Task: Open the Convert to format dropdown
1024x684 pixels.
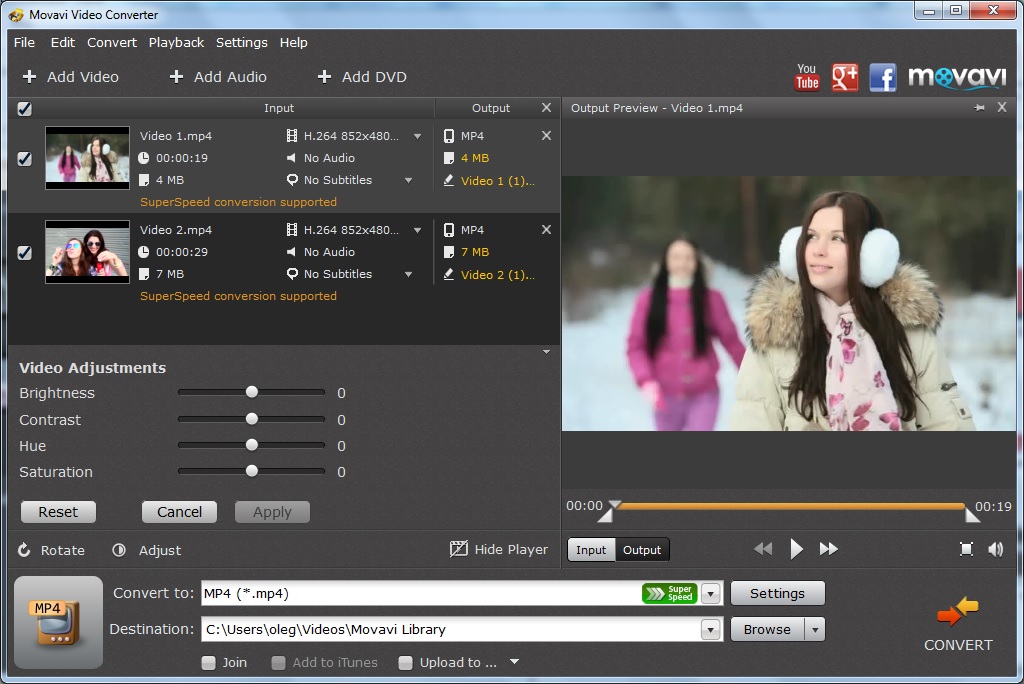Action: [710, 593]
